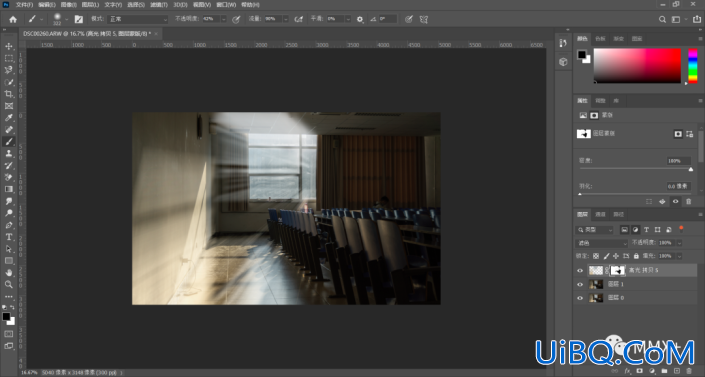
Task: Toggle the layer filter switch
Action: pyautogui.click(x=682, y=229)
